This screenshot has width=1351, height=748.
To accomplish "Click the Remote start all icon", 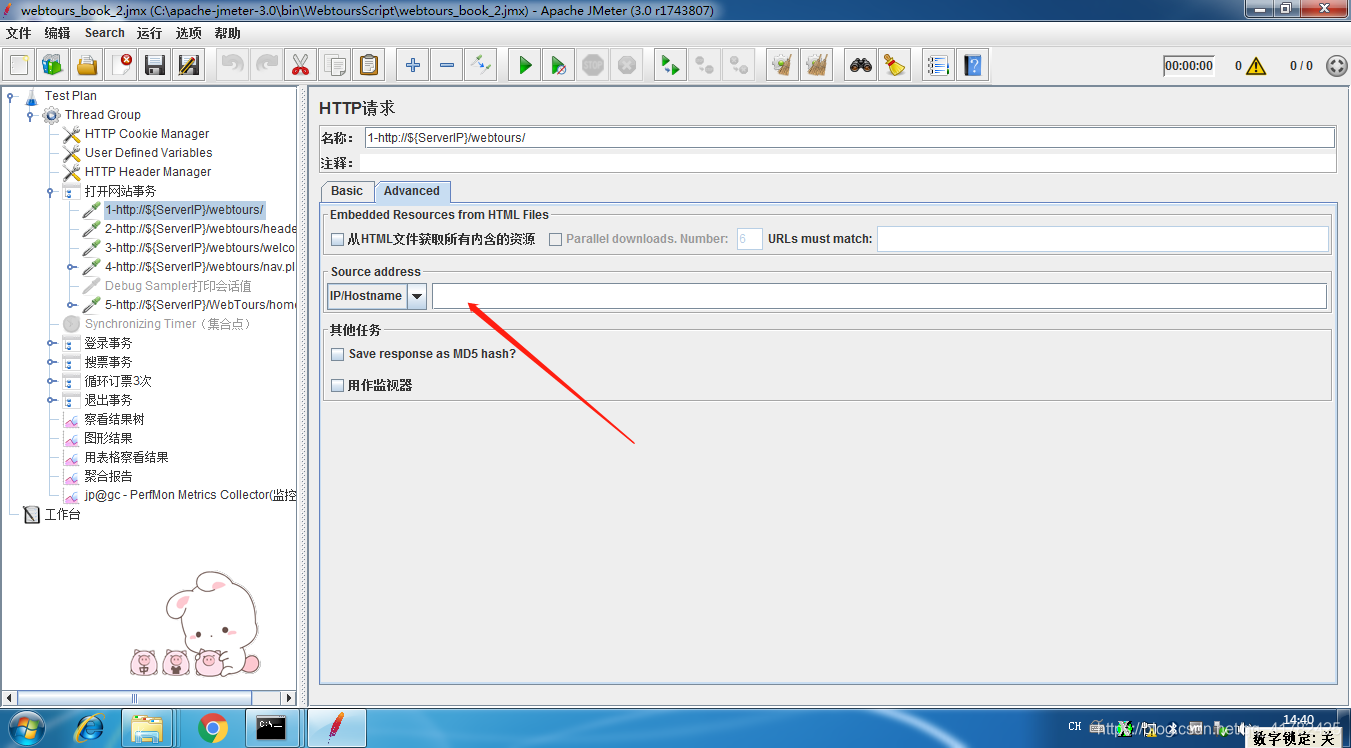I will pos(670,66).
